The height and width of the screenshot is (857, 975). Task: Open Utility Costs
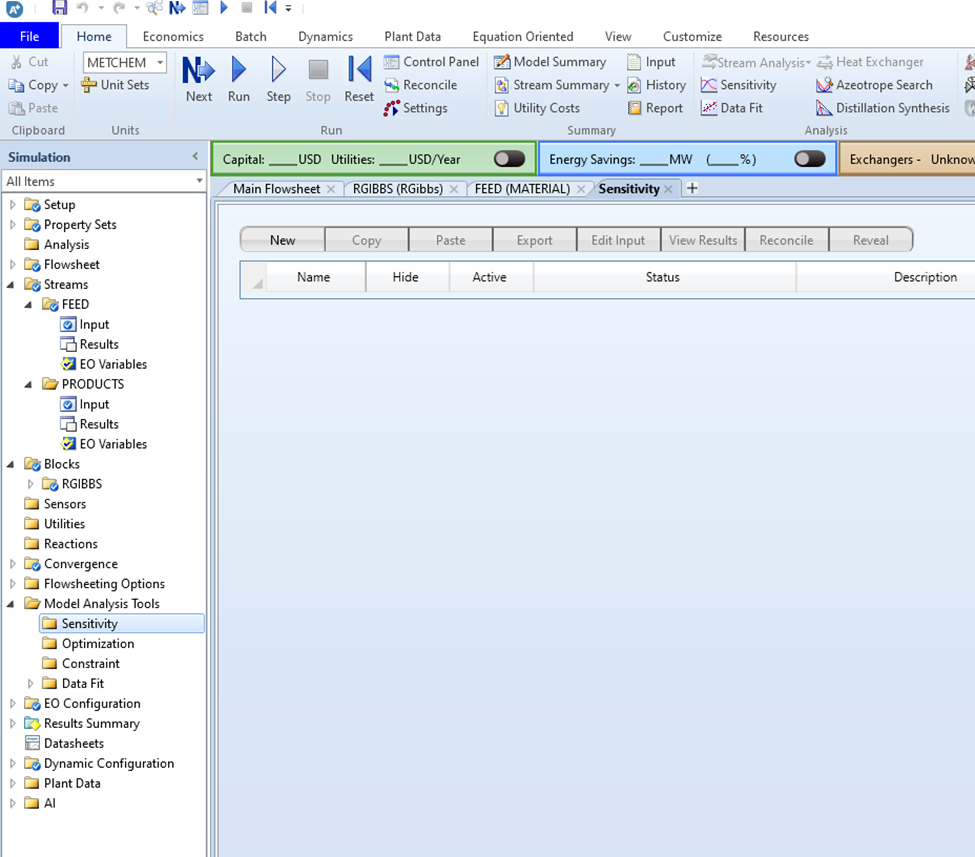click(537, 108)
